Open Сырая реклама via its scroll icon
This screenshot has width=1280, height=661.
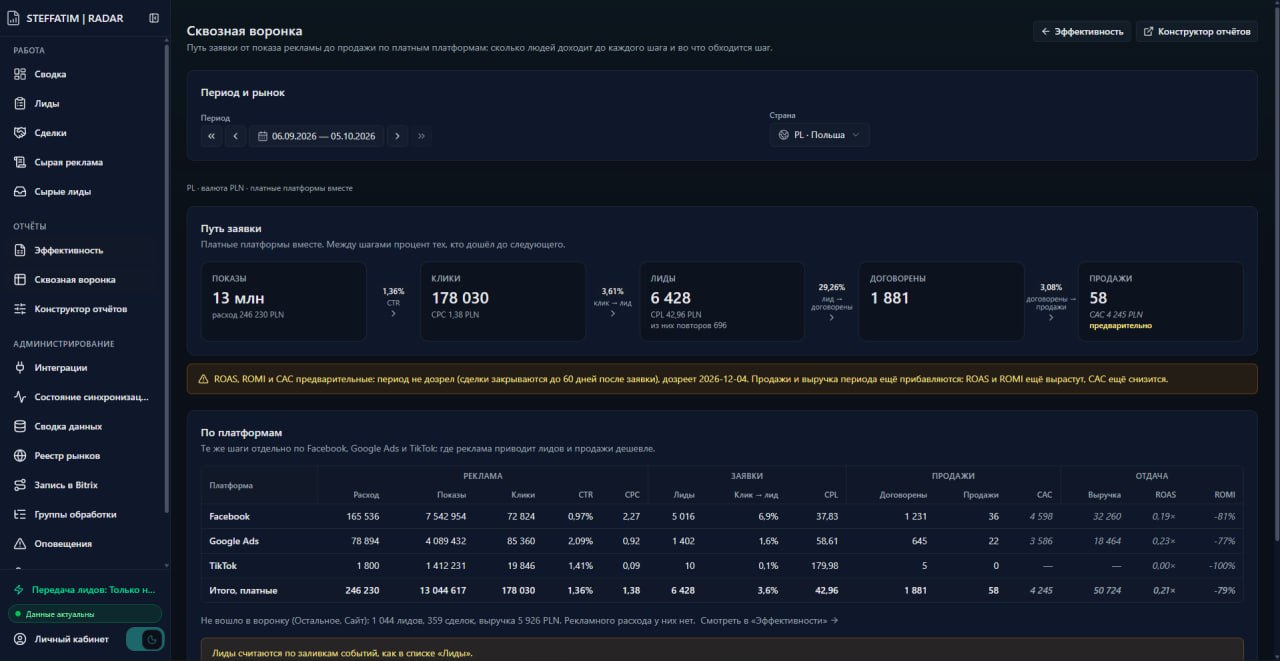(x=20, y=162)
